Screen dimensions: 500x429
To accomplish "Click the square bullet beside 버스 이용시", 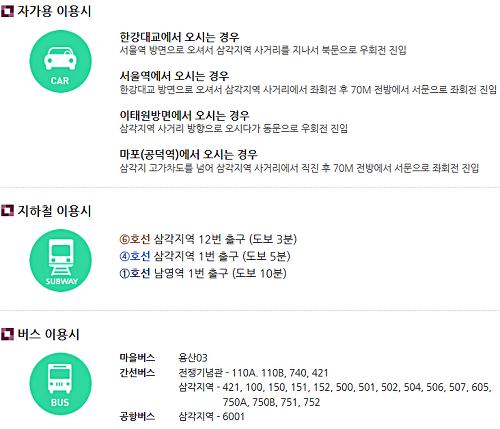I will point(7,334).
